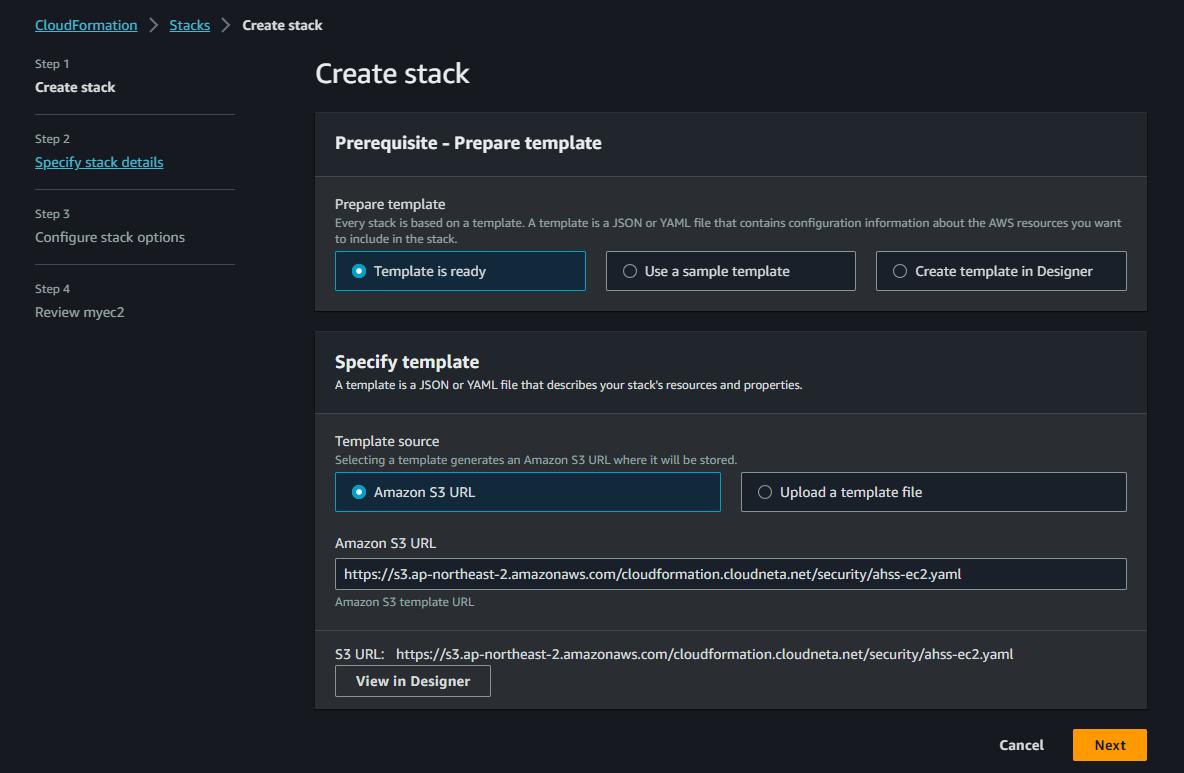The image size is (1184, 773).
Task: Click the Prerequisite - Prepare template heading
Action: [468, 143]
